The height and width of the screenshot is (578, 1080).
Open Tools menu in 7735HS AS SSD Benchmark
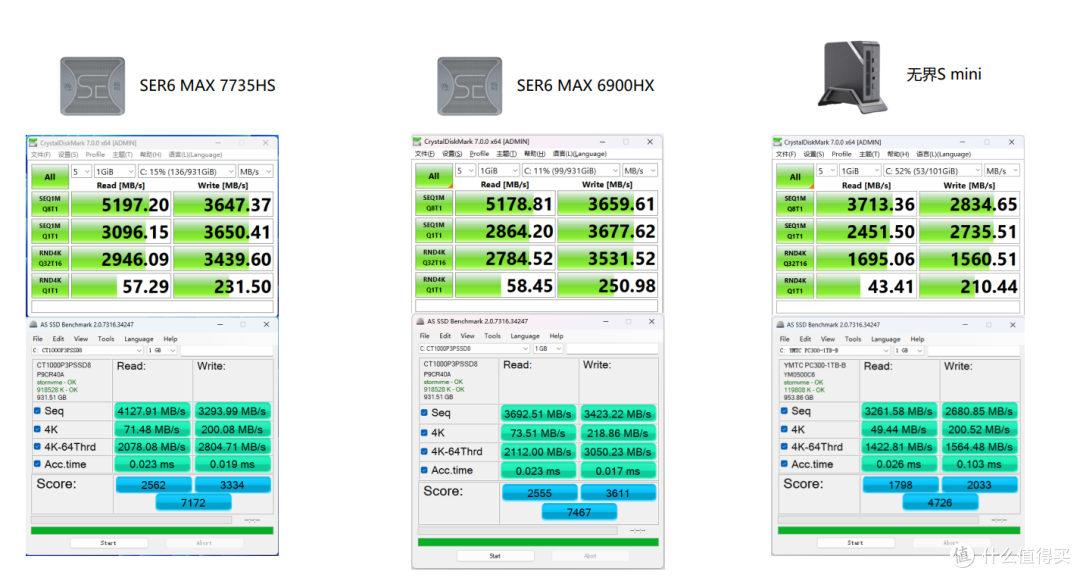point(106,339)
